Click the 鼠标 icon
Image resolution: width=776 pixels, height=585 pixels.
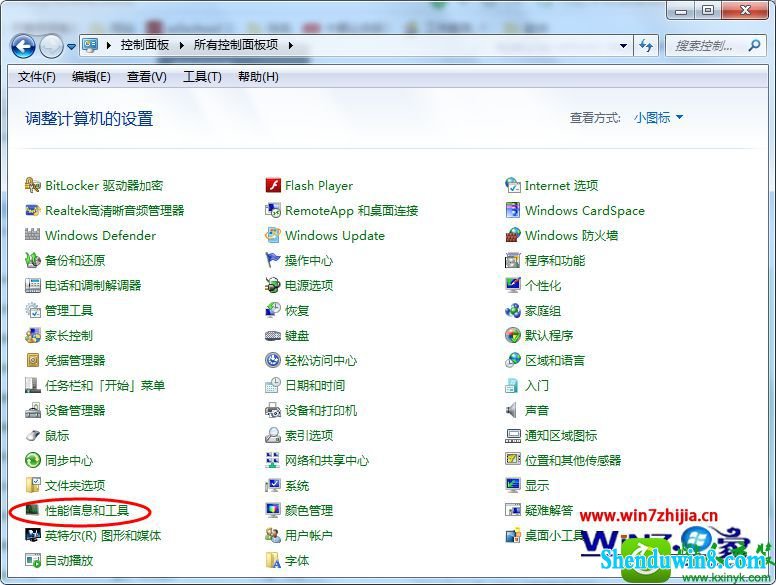[x=33, y=436]
